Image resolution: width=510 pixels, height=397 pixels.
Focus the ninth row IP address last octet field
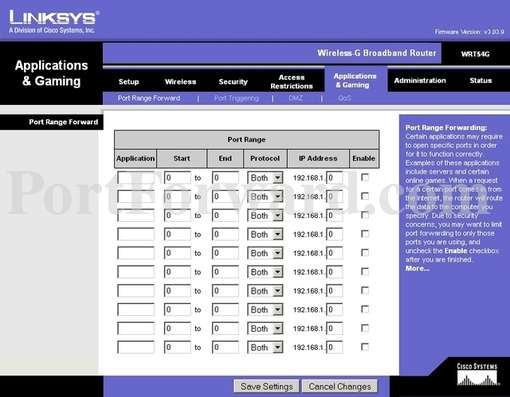pyautogui.click(x=335, y=329)
